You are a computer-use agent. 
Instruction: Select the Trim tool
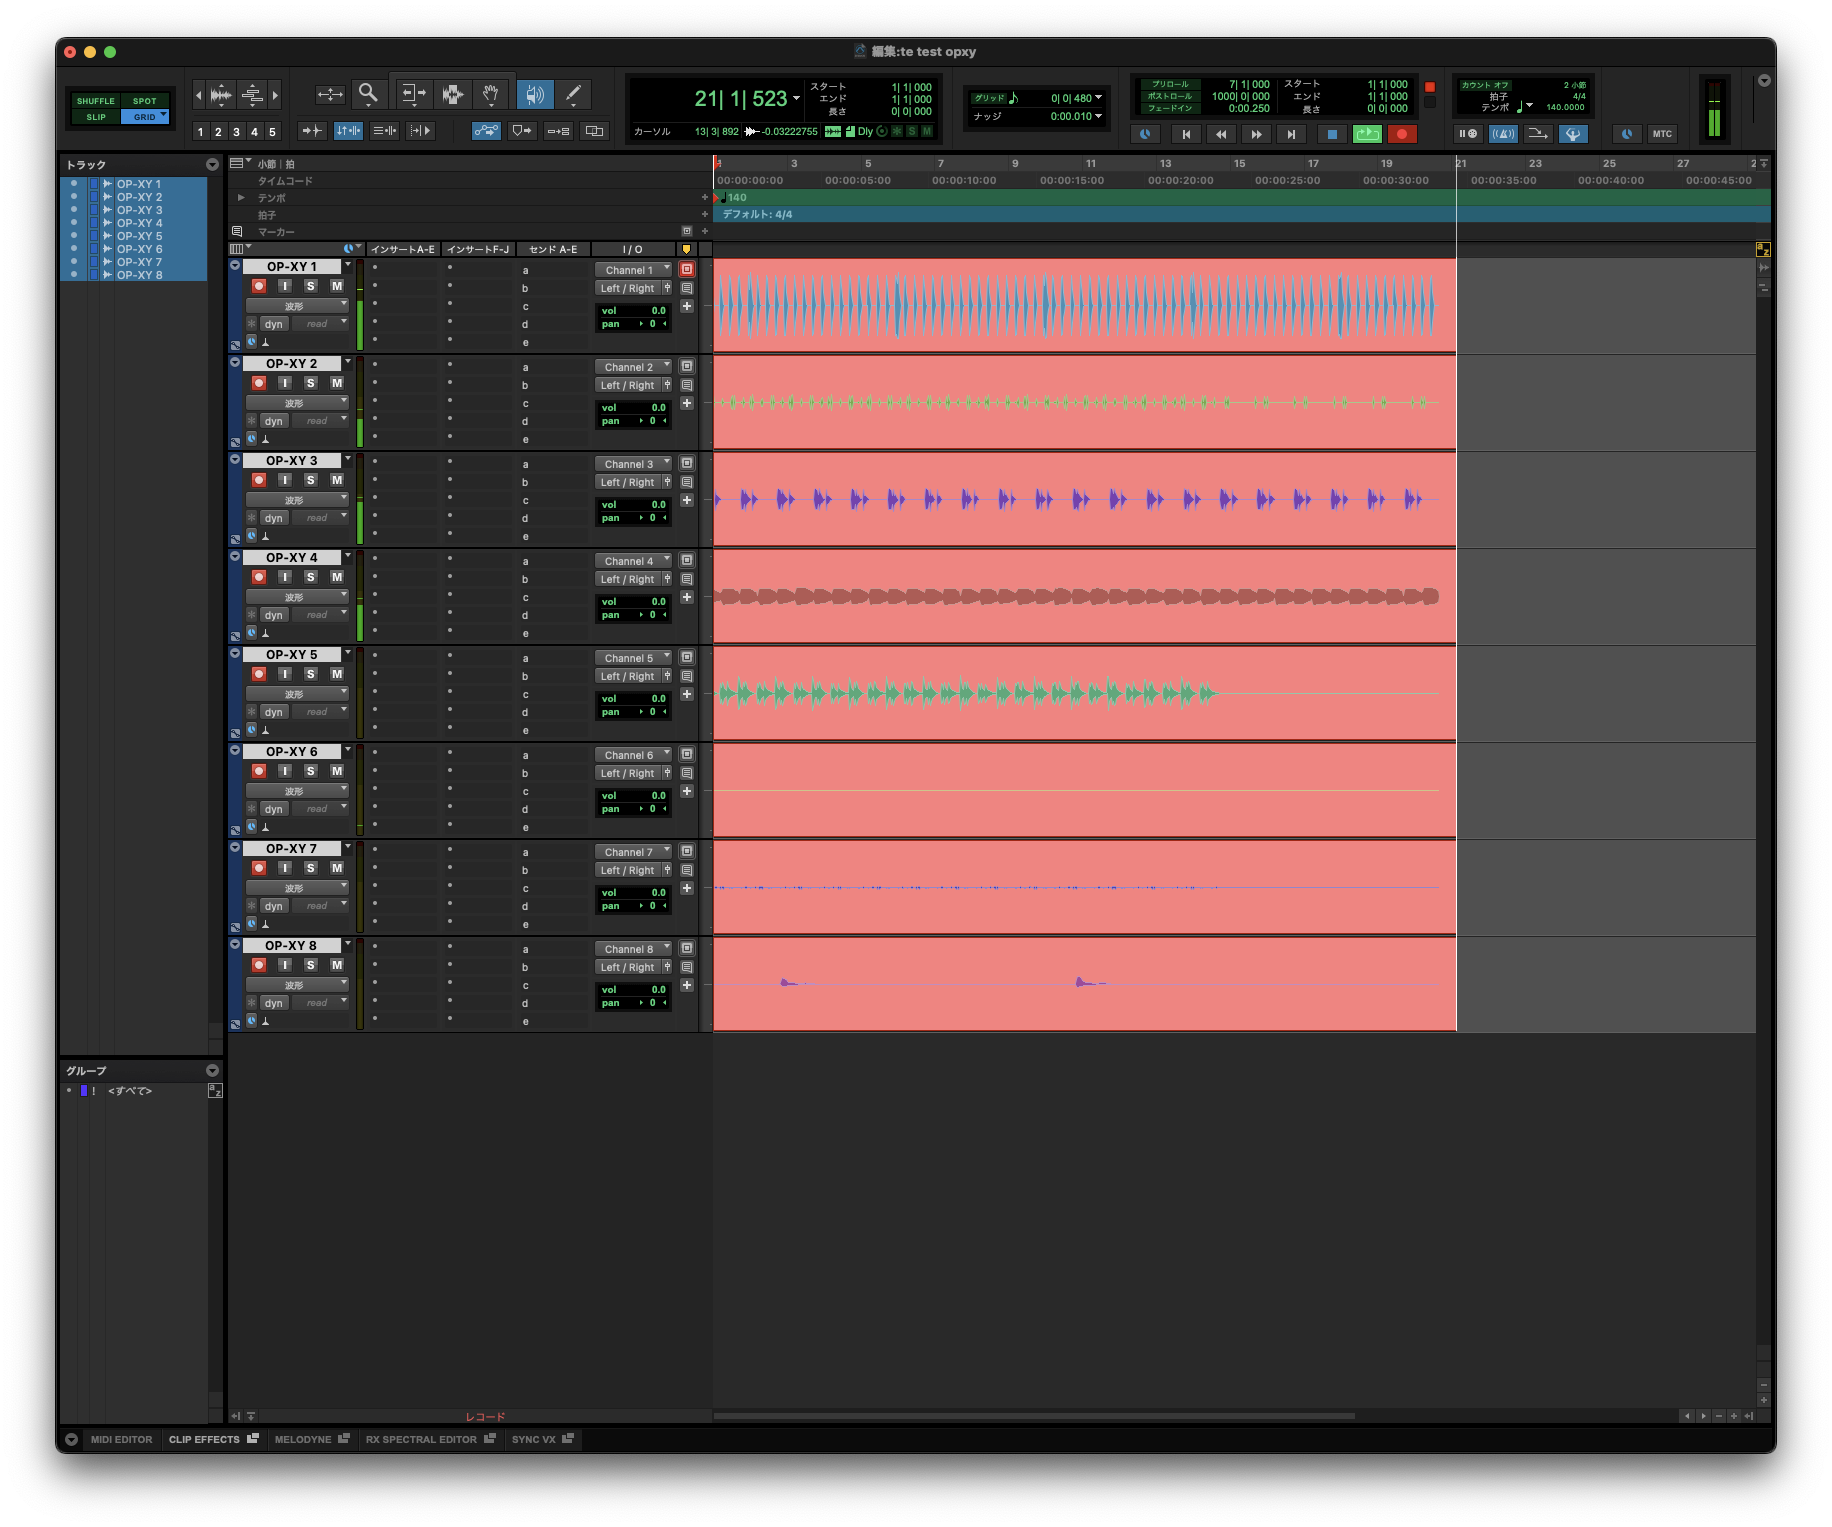tap(412, 94)
